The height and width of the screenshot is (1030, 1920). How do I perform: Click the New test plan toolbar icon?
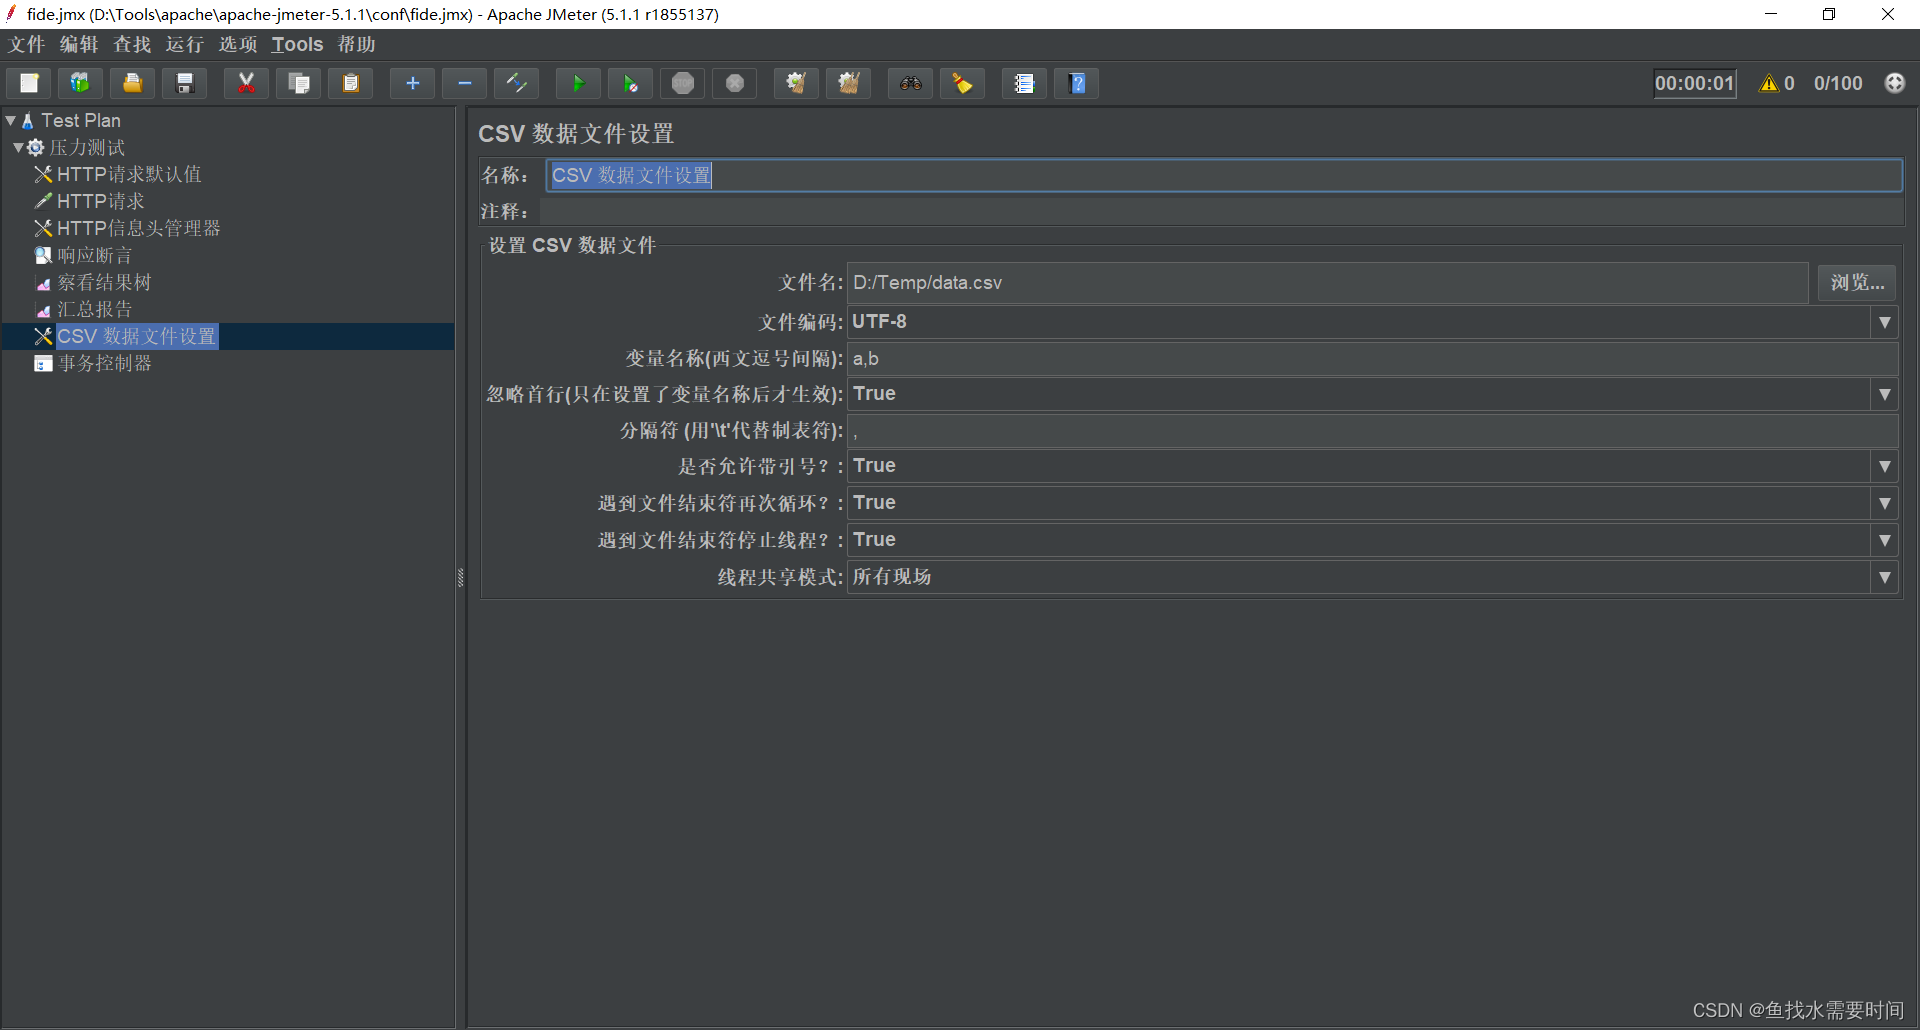(29, 83)
